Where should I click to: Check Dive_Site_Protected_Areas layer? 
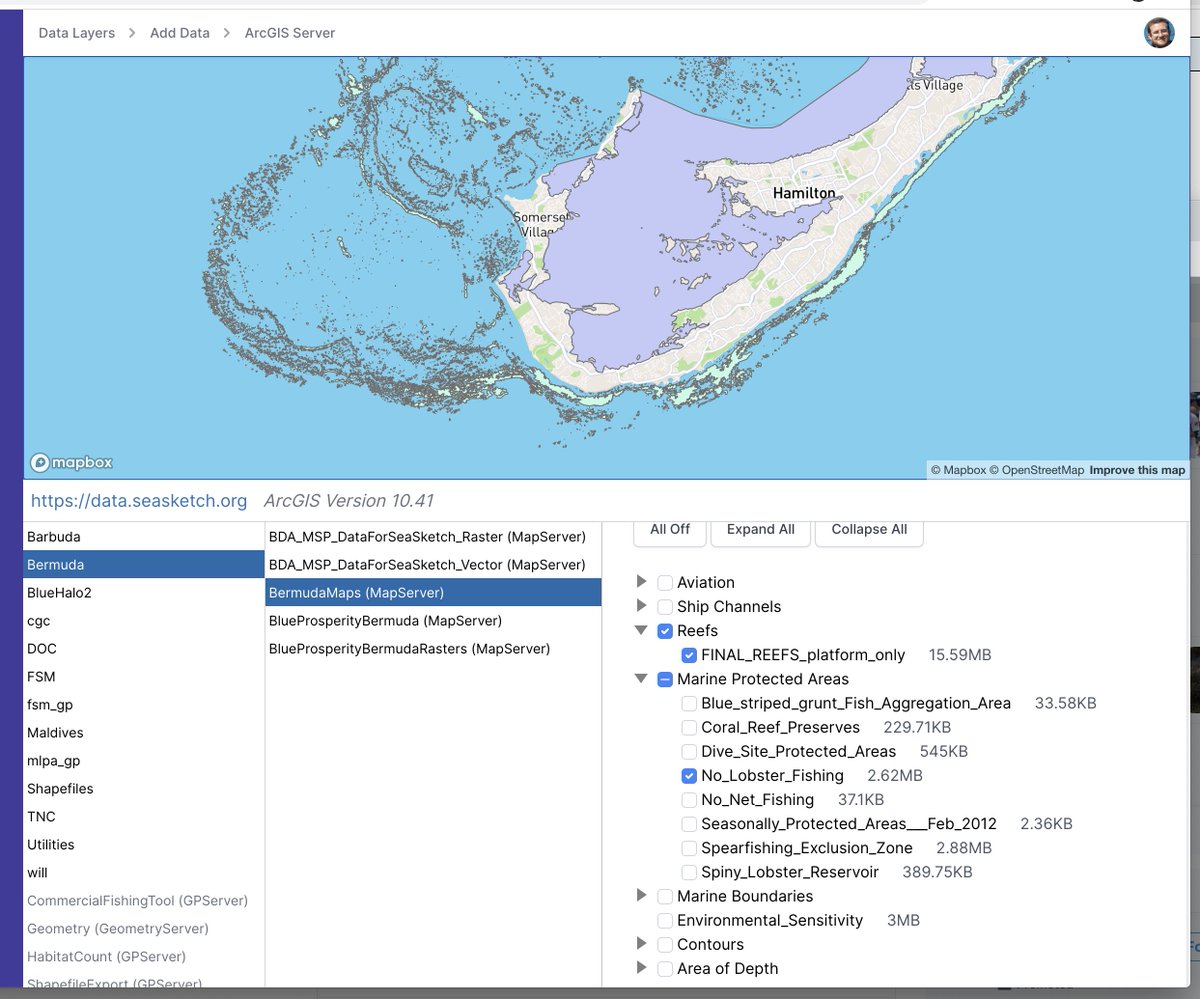click(689, 751)
